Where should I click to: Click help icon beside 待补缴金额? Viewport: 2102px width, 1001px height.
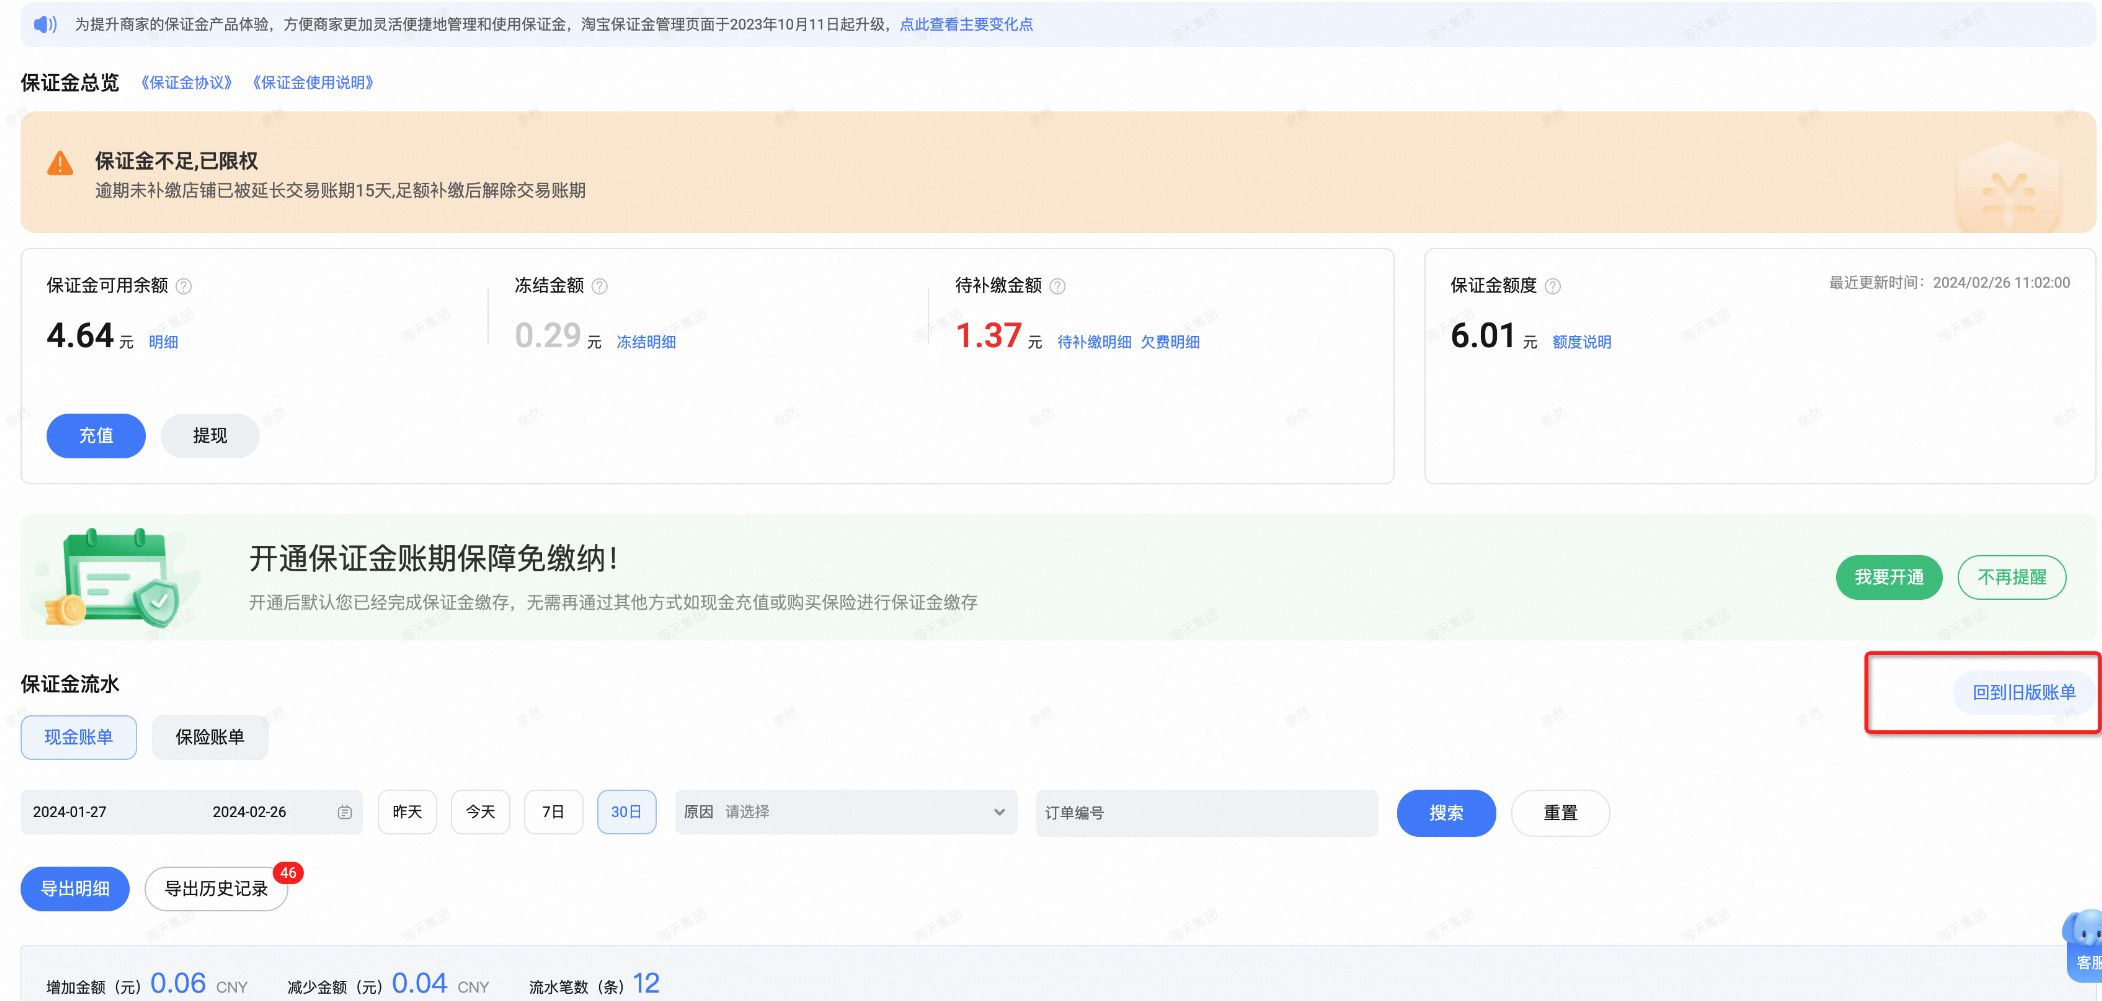tap(1058, 286)
